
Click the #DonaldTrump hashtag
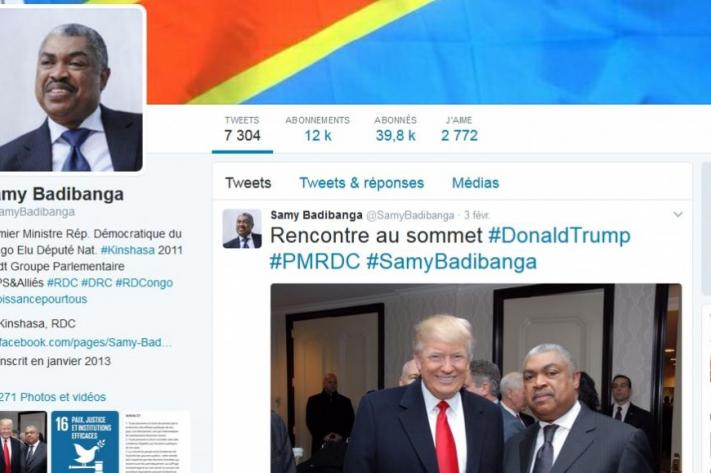click(x=559, y=235)
